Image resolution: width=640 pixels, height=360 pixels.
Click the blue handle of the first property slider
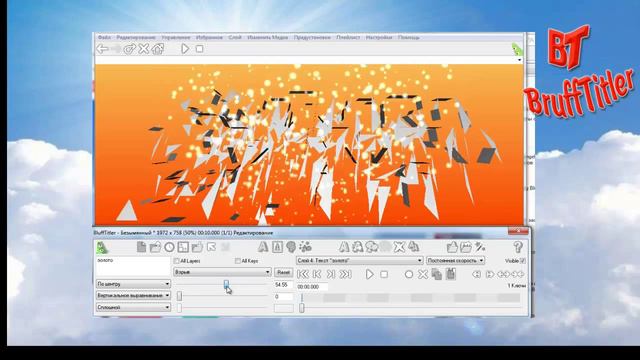[227, 284]
